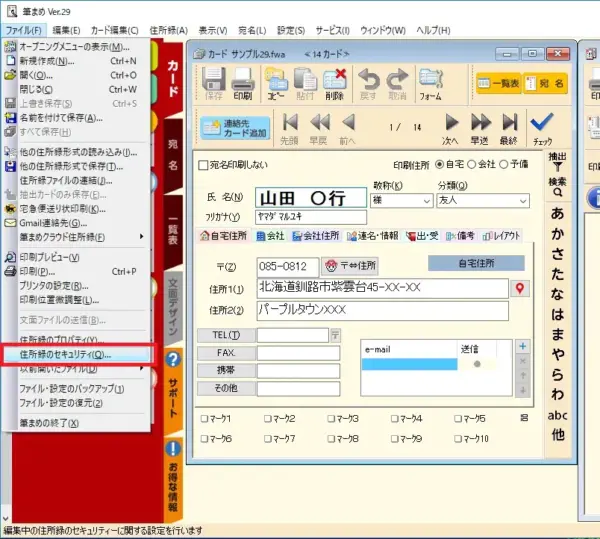Click the 印刷 printer icon in card toolbar

tap(243, 83)
